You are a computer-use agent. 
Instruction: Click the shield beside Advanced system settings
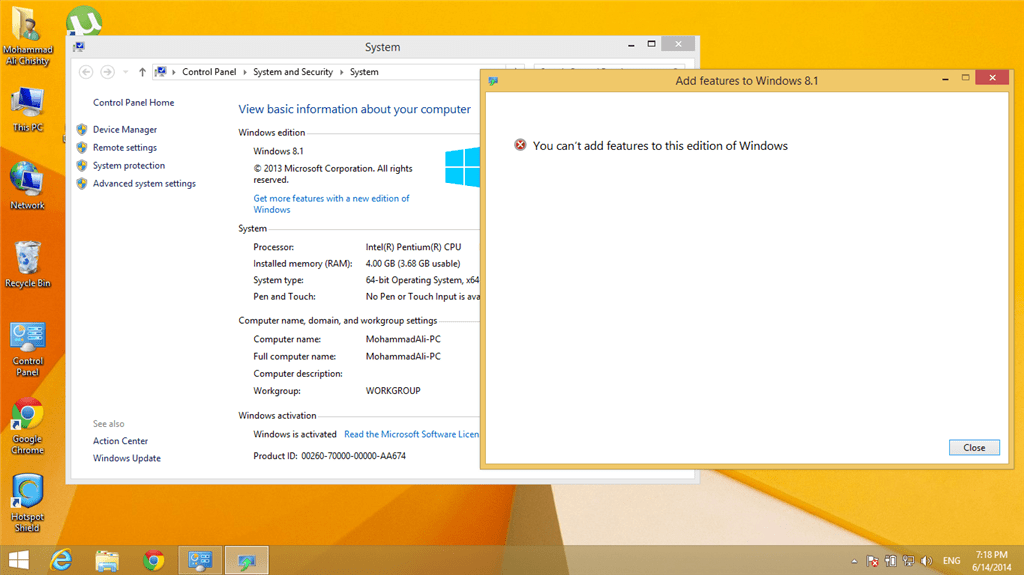pyautogui.click(x=82, y=184)
